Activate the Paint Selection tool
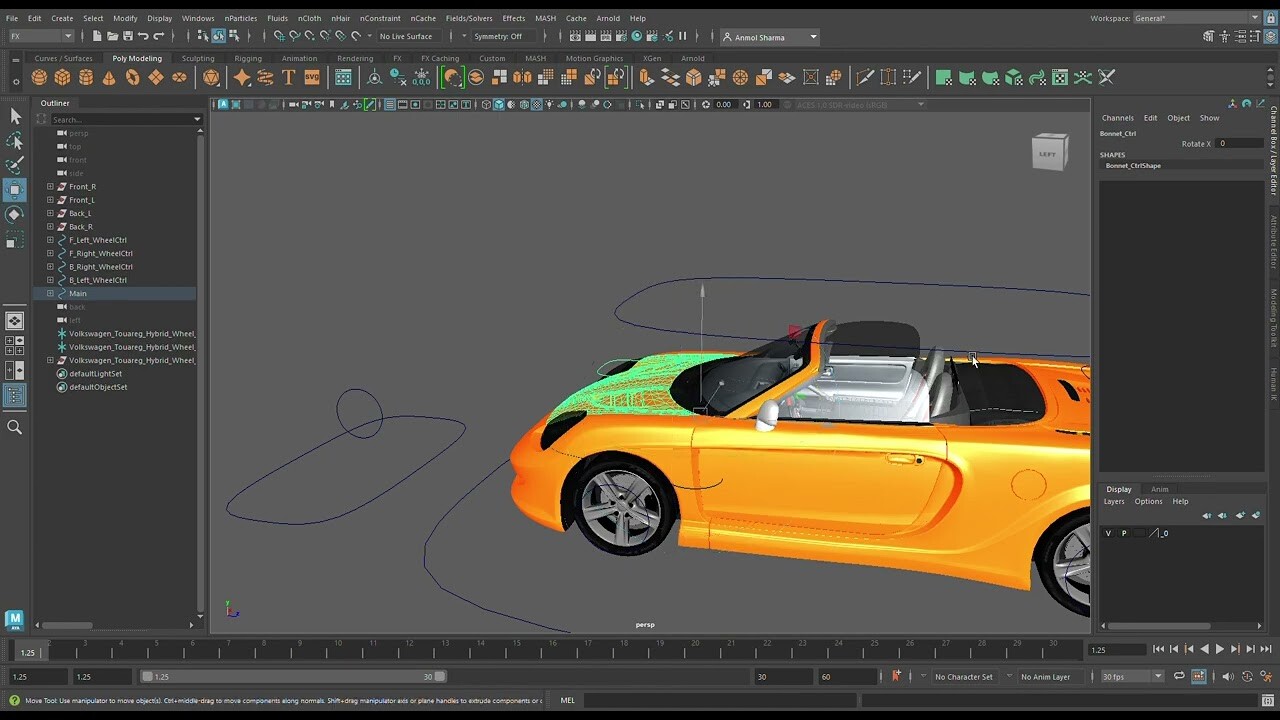The height and width of the screenshot is (720, 1280). tap(15, 165)
